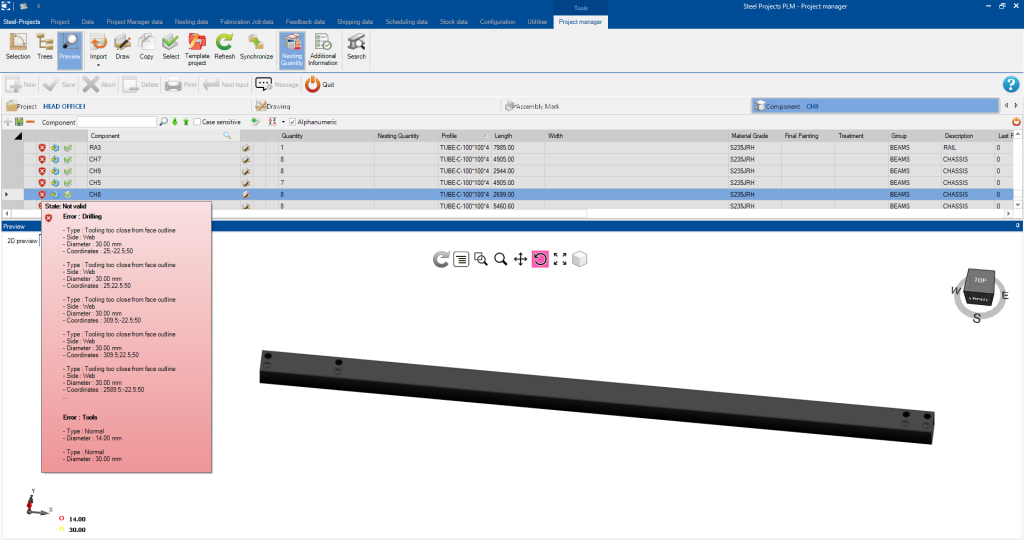Viewport: 1024px width, 540px height.
Task: Click the fit-to-screen icon in preview
Action: tap(560, 259)
